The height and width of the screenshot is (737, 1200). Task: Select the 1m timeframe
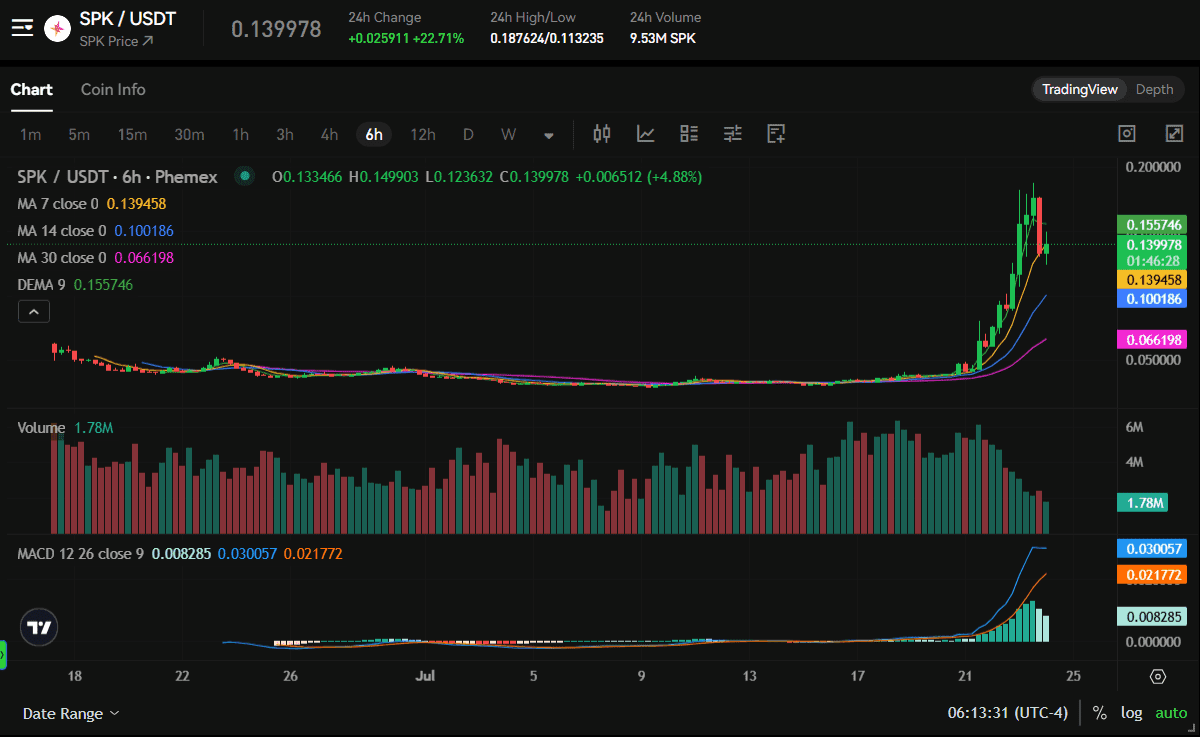click(31, 134)
